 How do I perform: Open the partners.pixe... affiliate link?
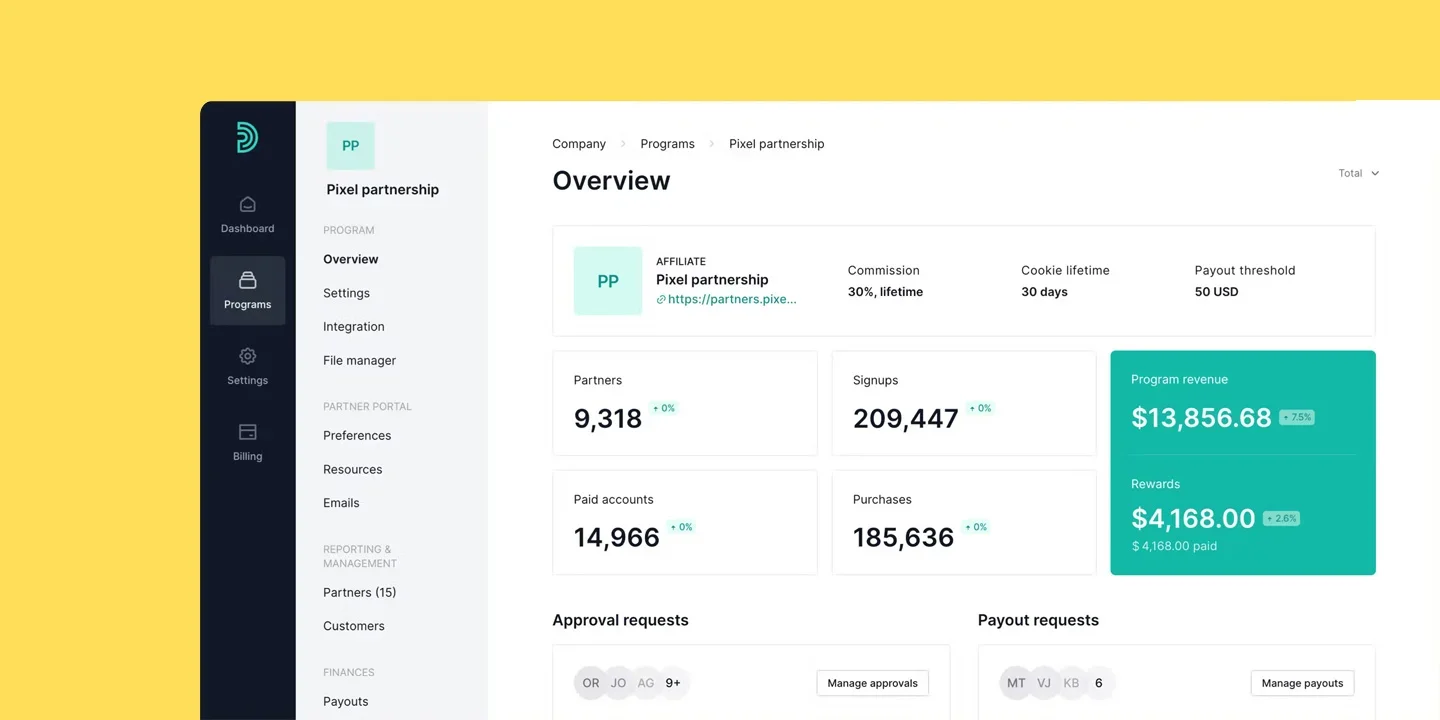click(731, 299)
